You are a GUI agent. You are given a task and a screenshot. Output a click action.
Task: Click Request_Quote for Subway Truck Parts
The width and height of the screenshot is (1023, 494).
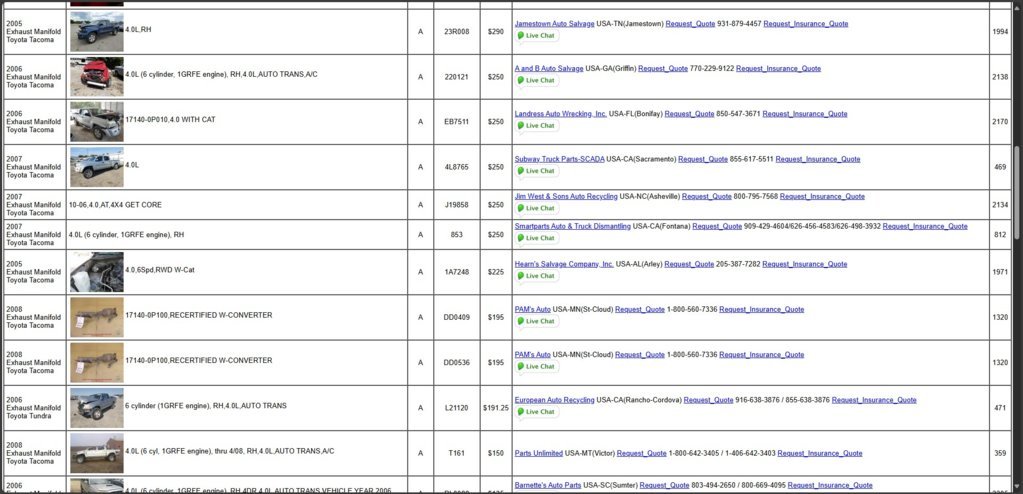click(703, 159)
